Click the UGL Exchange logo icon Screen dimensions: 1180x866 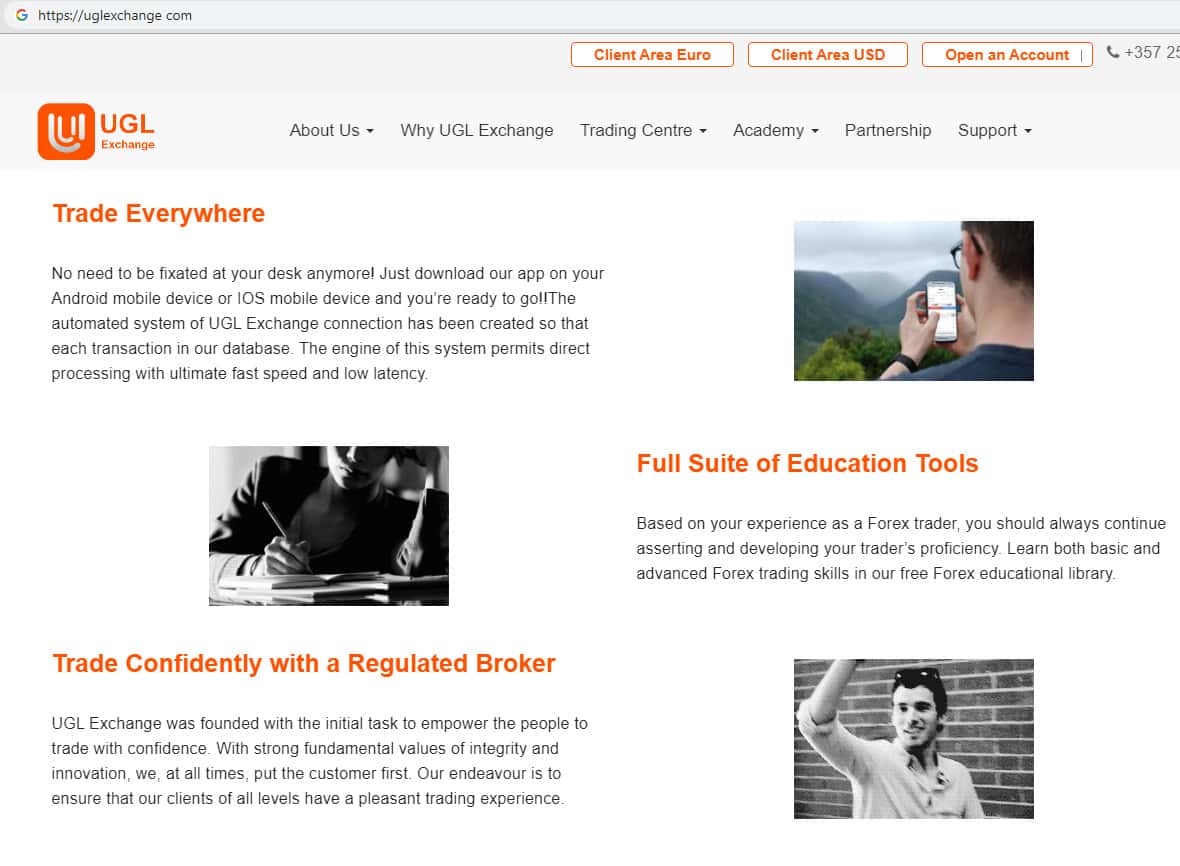[66, 131]
